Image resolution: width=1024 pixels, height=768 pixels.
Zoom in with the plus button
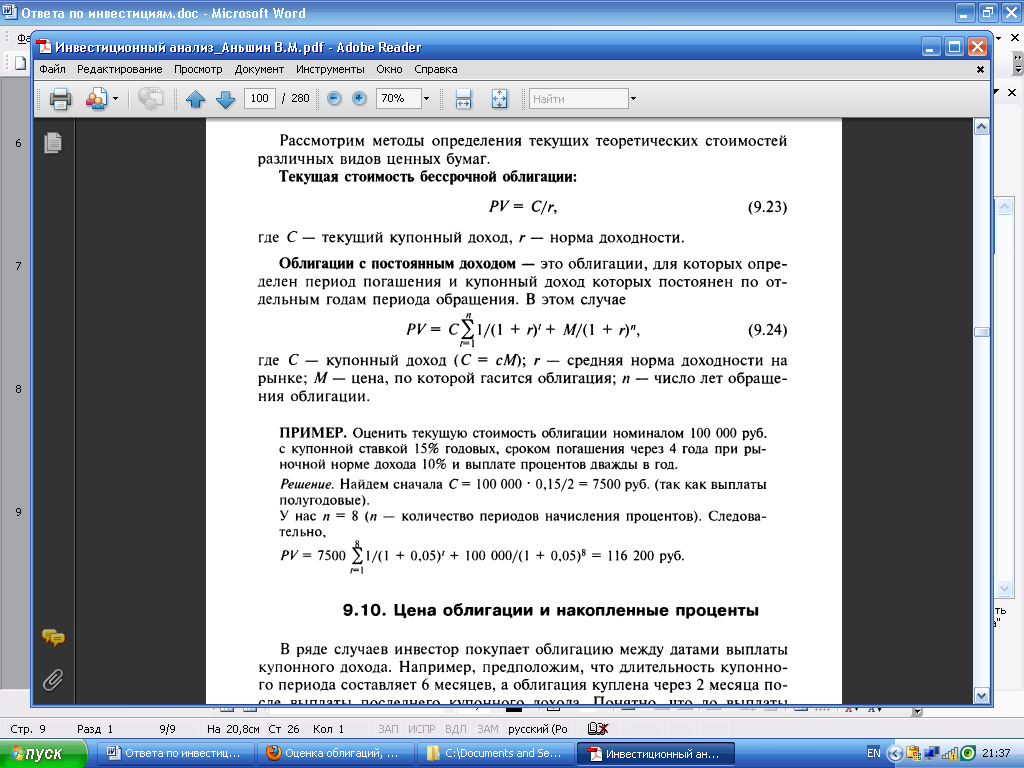coord(359,99)
